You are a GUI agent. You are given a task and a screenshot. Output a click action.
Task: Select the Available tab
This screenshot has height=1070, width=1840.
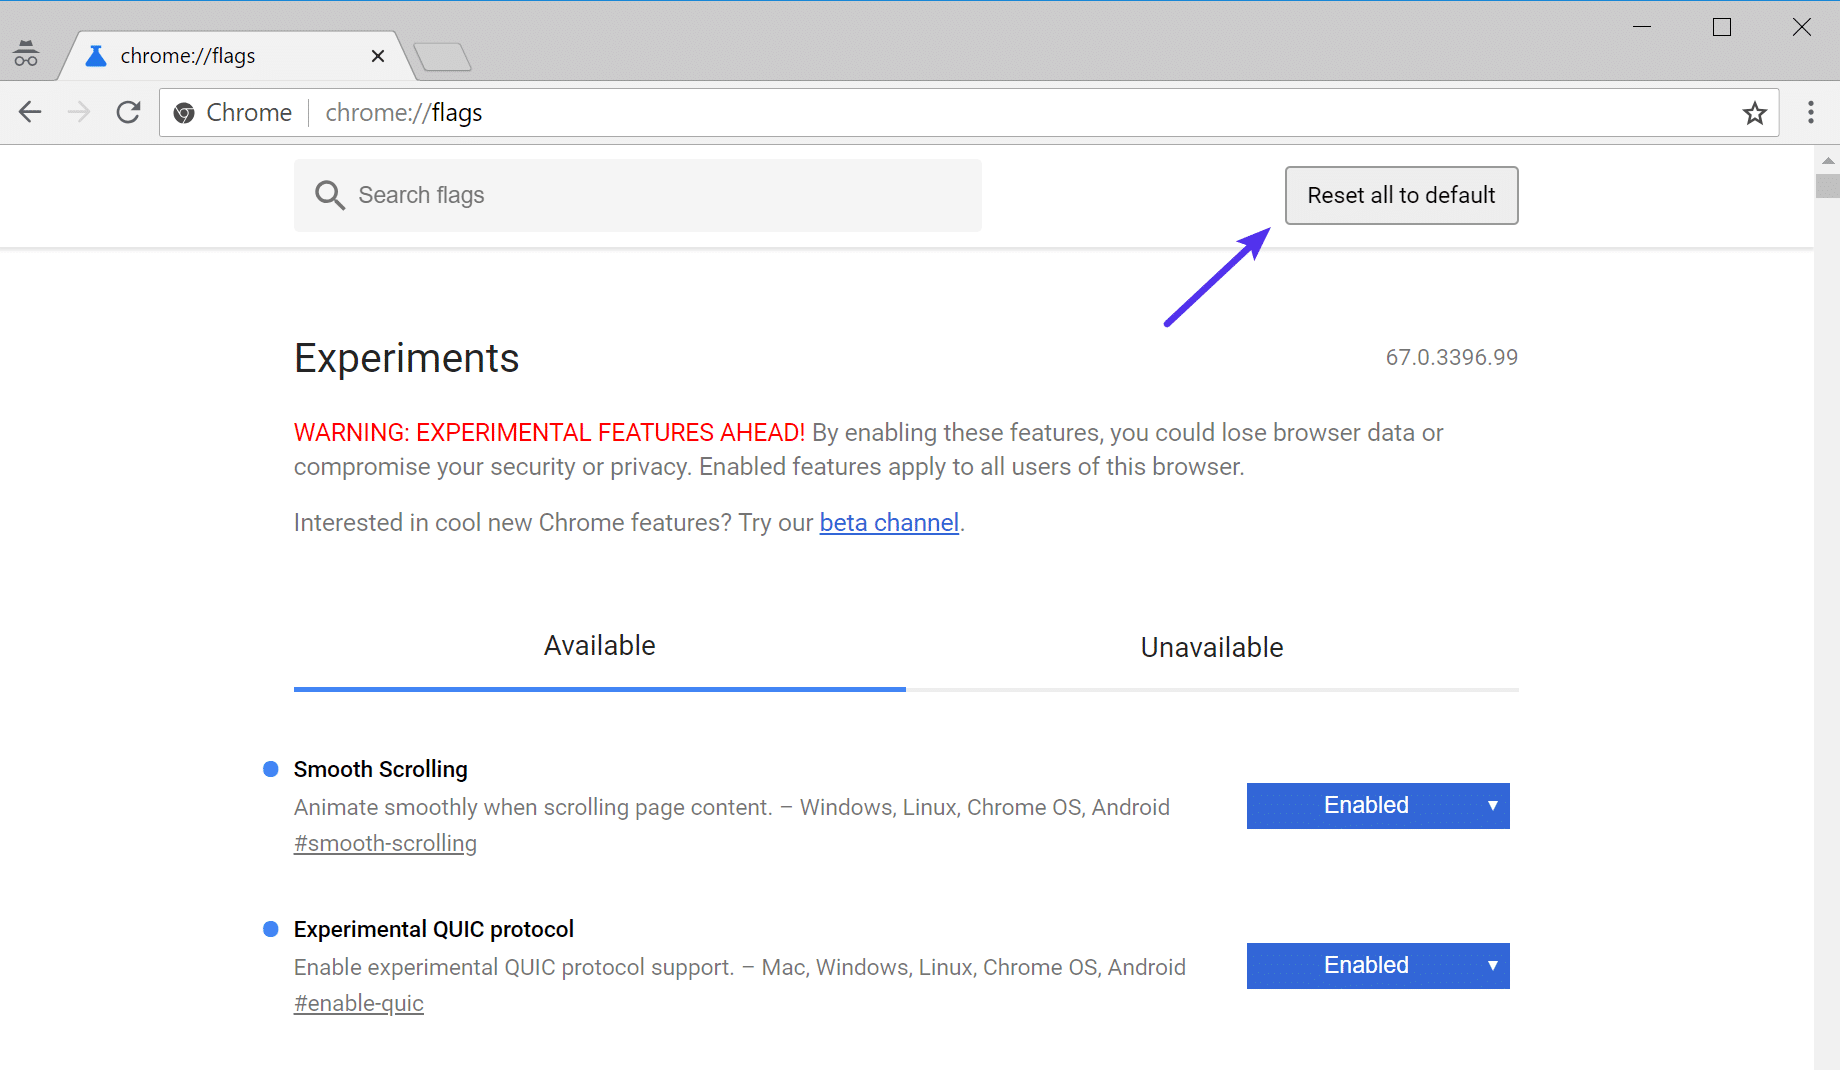599,645
